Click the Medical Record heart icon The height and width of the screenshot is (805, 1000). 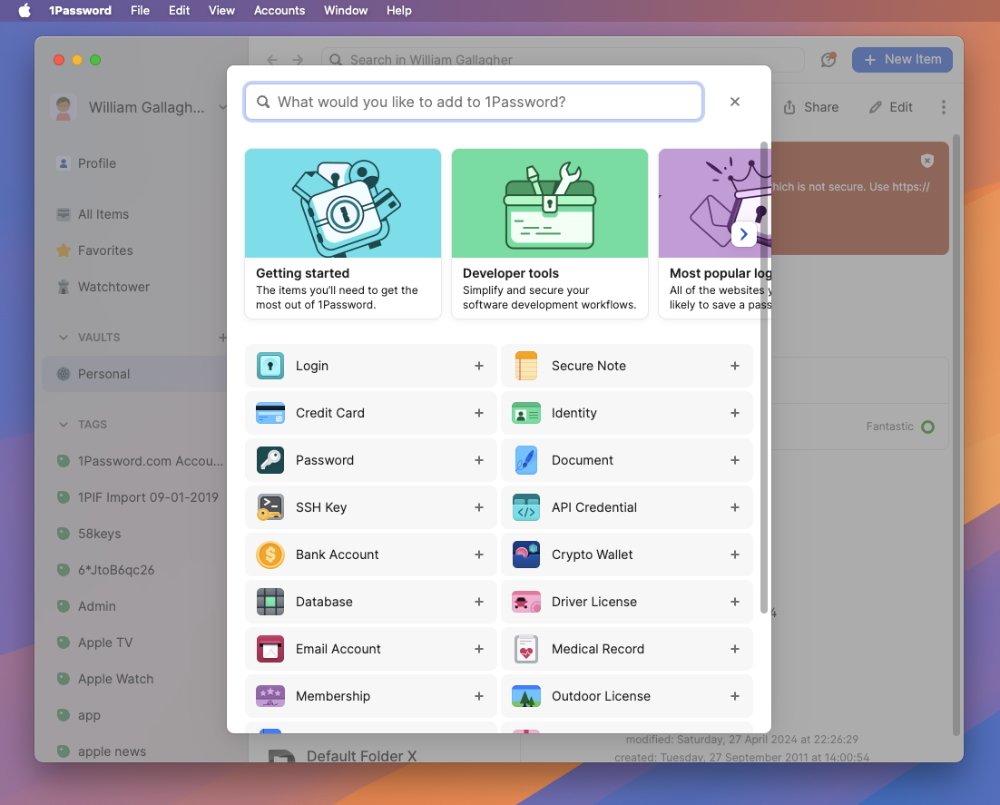526,649
